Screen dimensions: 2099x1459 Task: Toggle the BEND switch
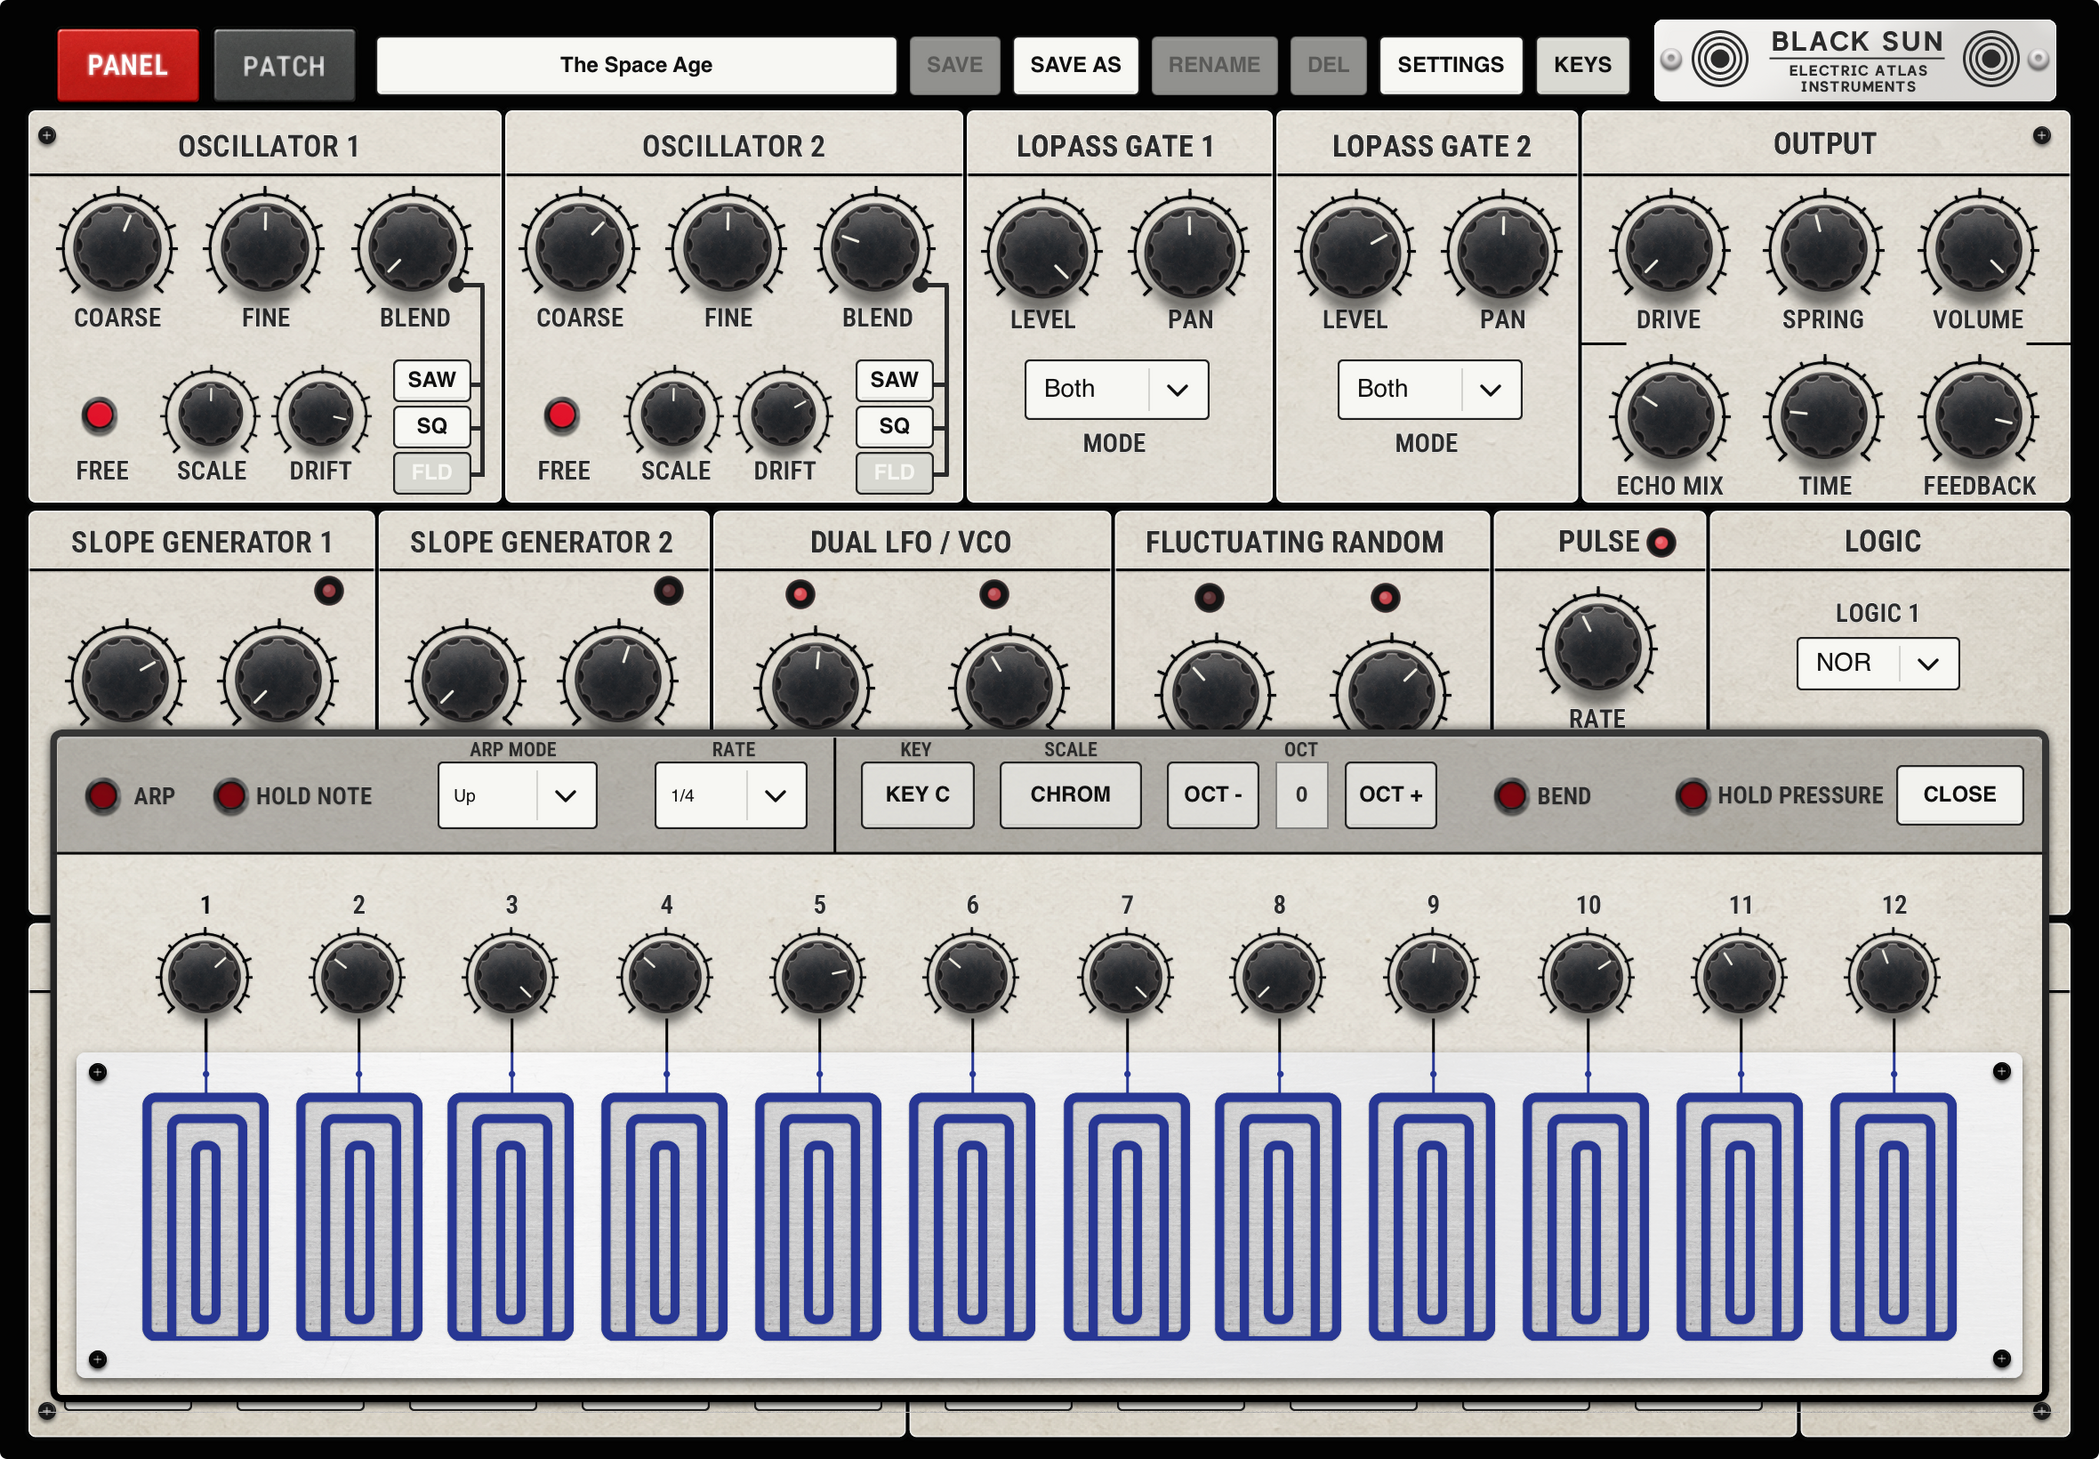(x=1511, y=796)
